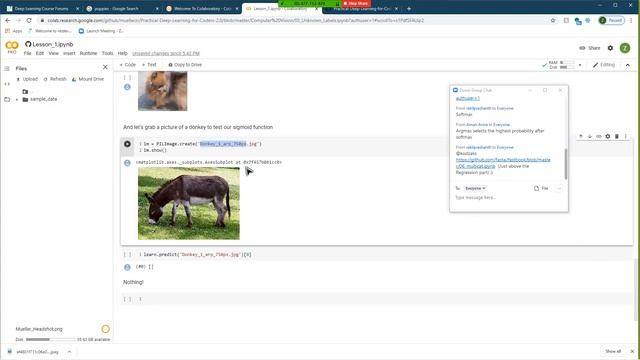The width and height of the screenshot is (640, 360).
Task: Click Upload in the Files panel
Action: click(x=27, y=79)
